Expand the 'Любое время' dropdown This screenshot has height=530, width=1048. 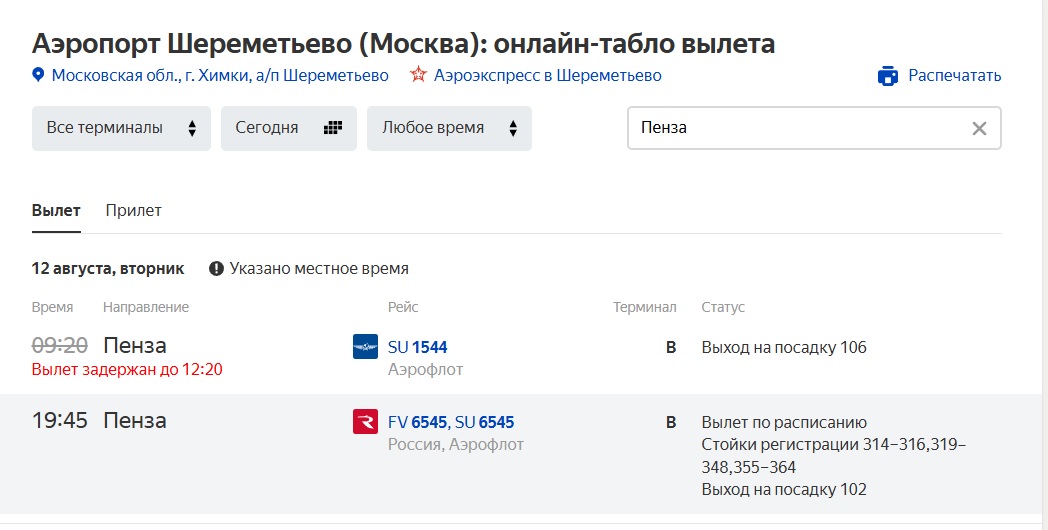[449, 128]
